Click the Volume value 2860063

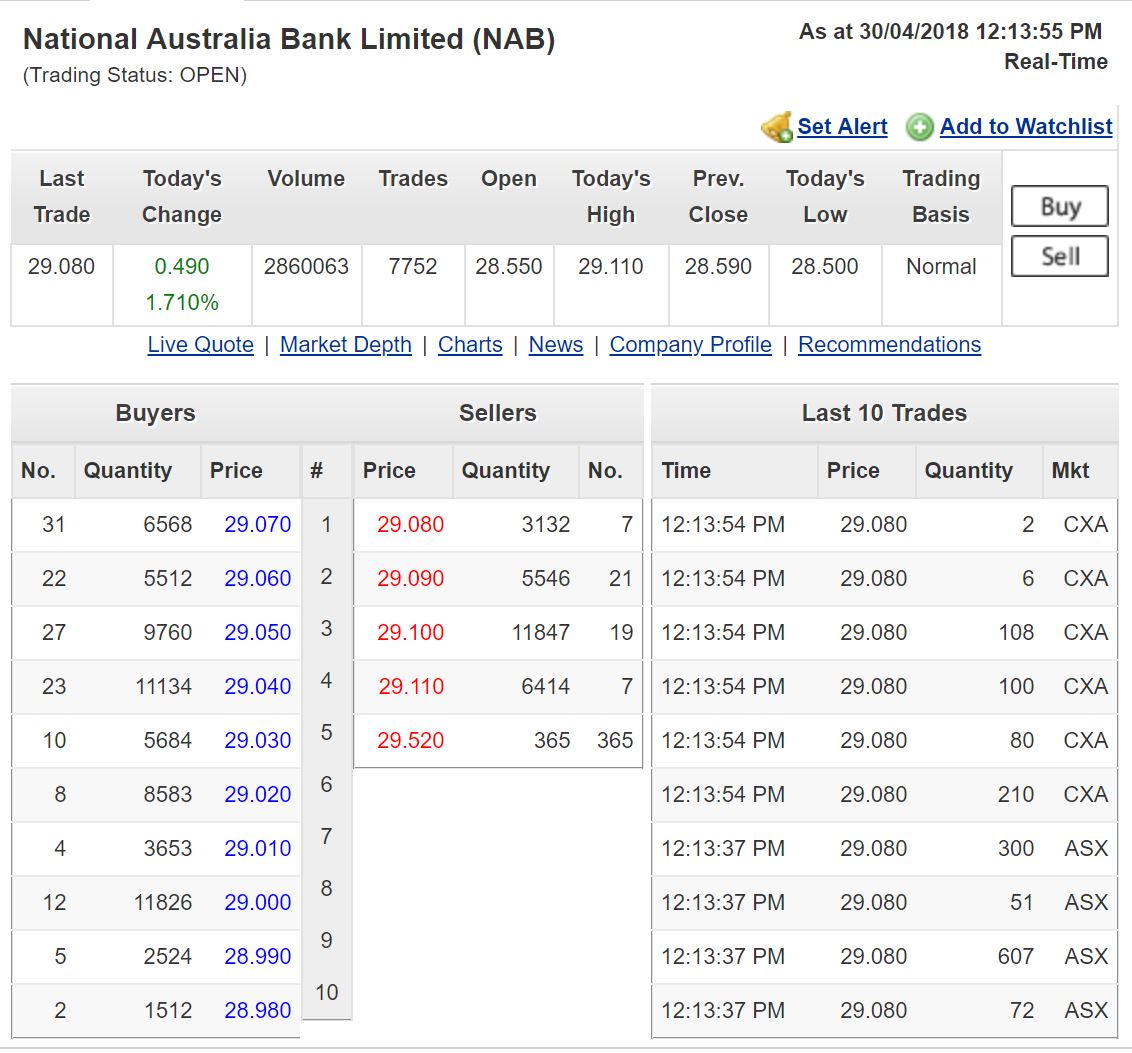coord(306,266)
